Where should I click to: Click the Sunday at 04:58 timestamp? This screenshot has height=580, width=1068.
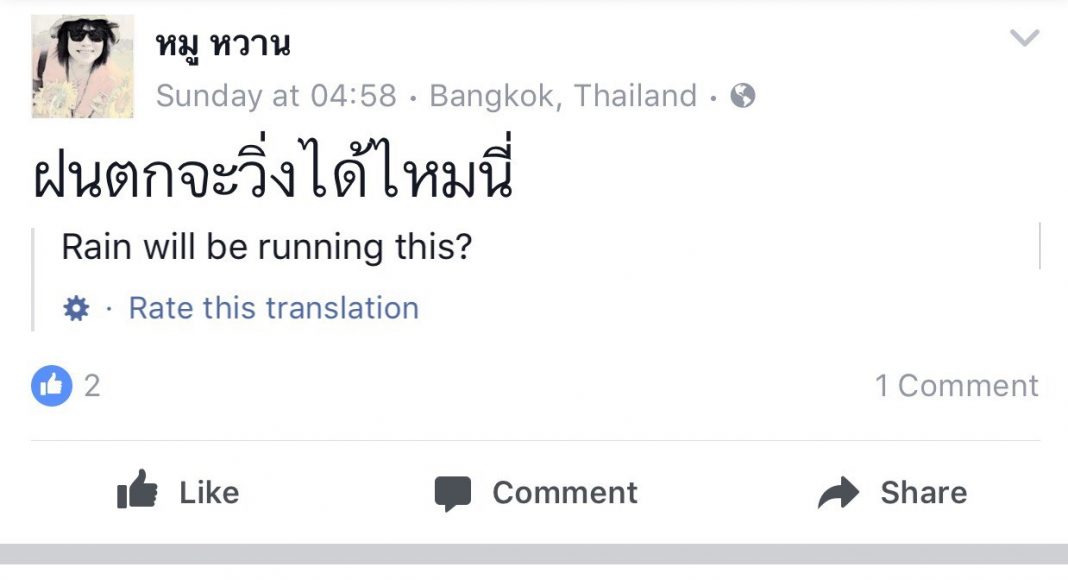coord(276,96)
